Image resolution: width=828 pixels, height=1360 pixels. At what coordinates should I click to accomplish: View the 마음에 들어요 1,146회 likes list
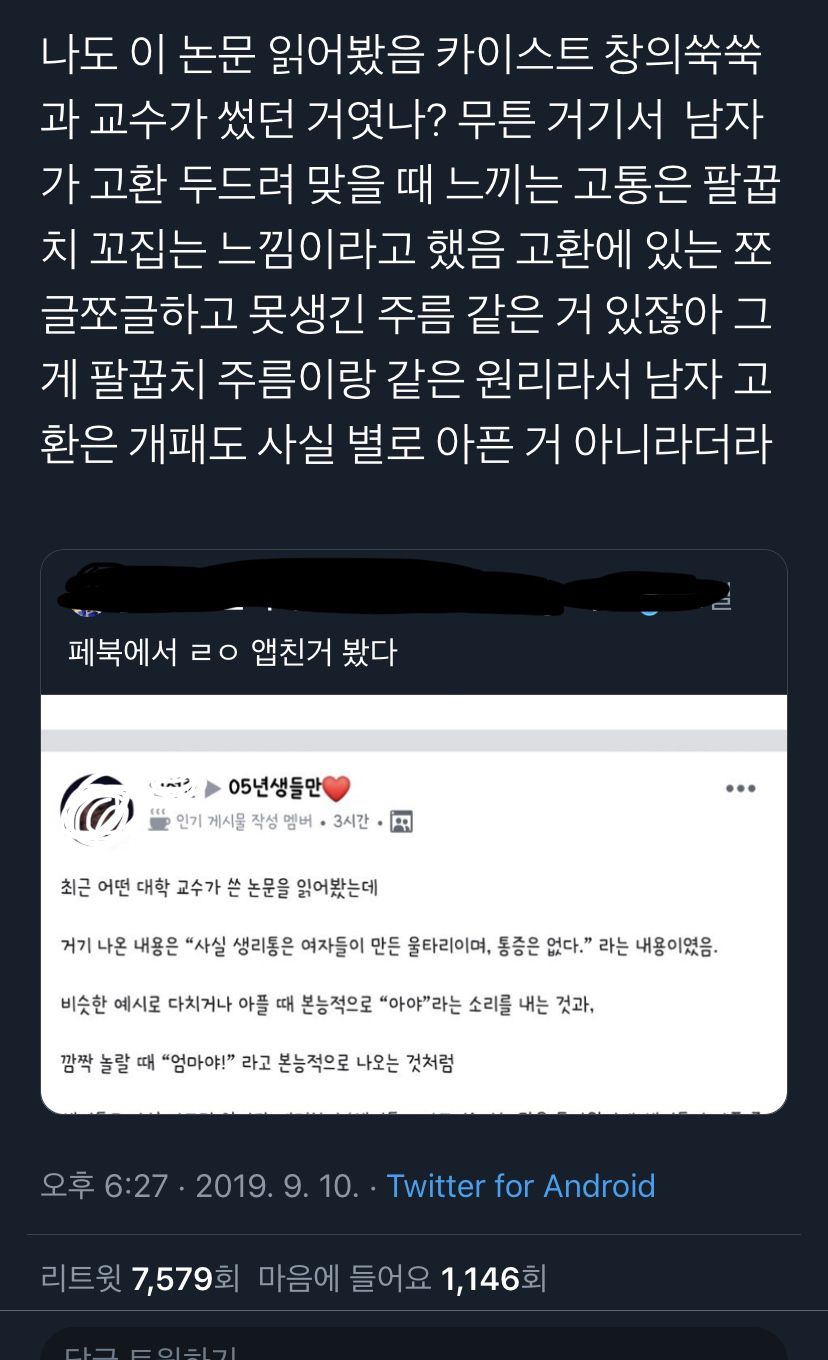[x=402, y=1277]
